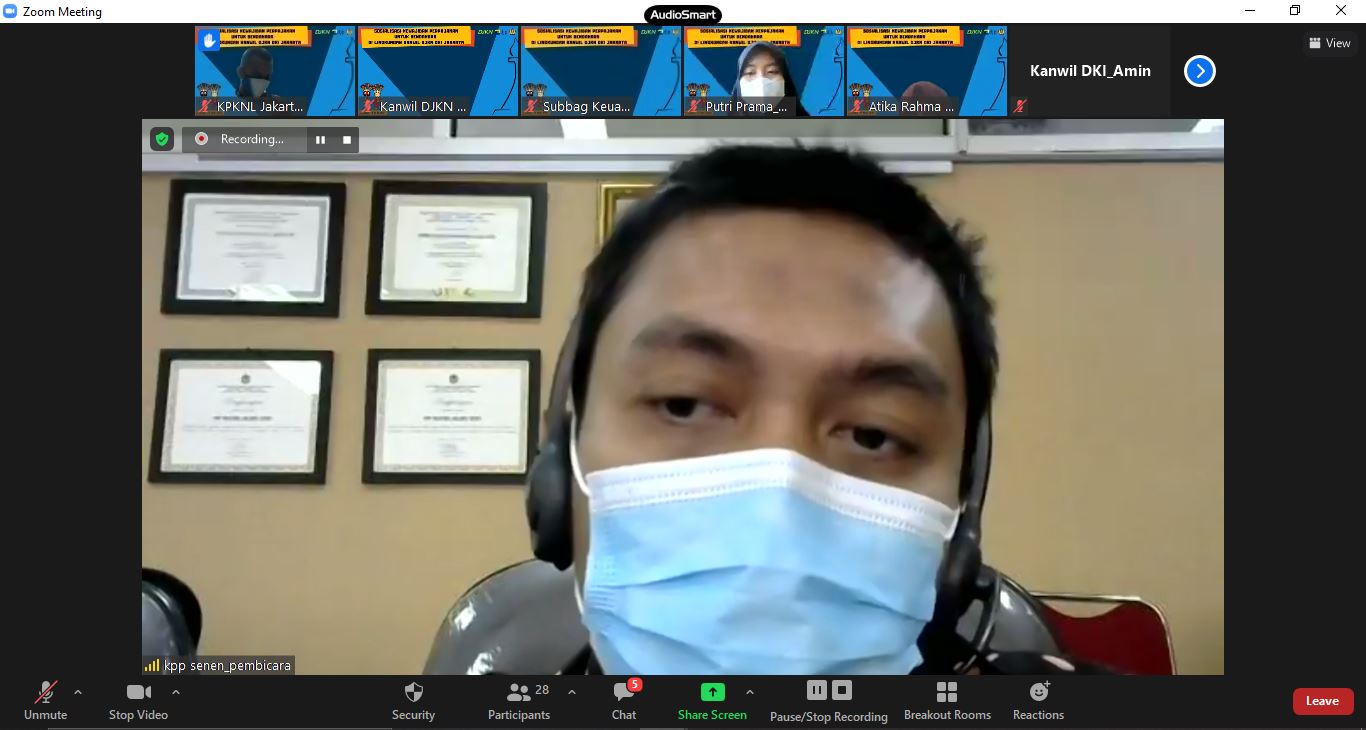Screen dimensions: 1366x730
Task: Click the green encryption shield icon
Action: (162, 139)
